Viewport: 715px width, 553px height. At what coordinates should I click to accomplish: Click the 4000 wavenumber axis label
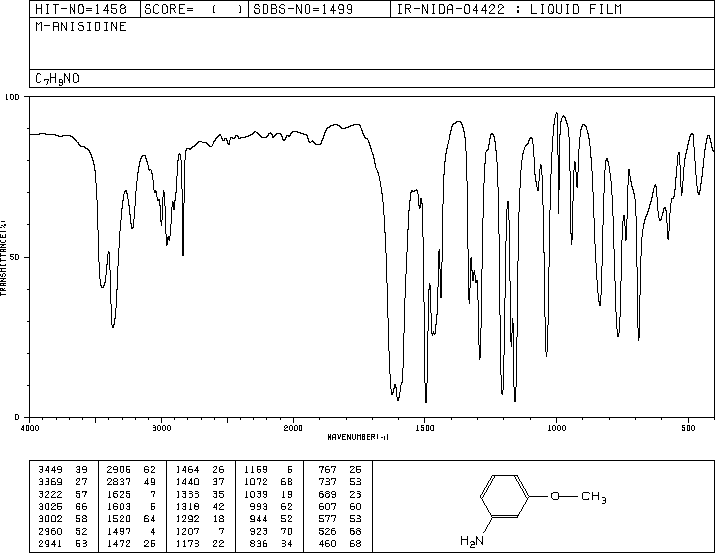(x=30, y=428)
